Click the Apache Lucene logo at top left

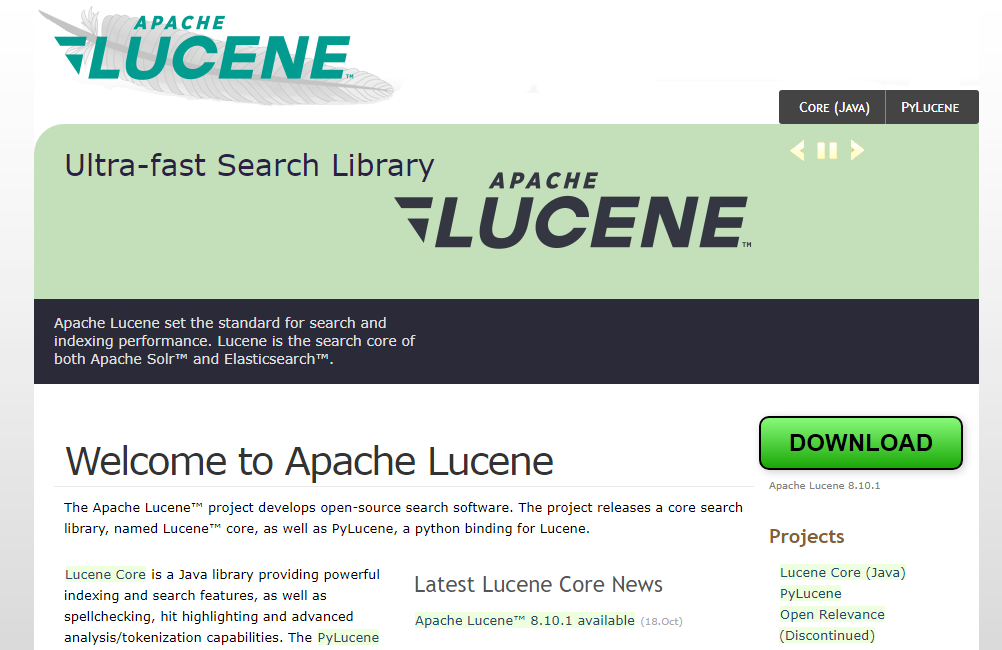(217, 56)
